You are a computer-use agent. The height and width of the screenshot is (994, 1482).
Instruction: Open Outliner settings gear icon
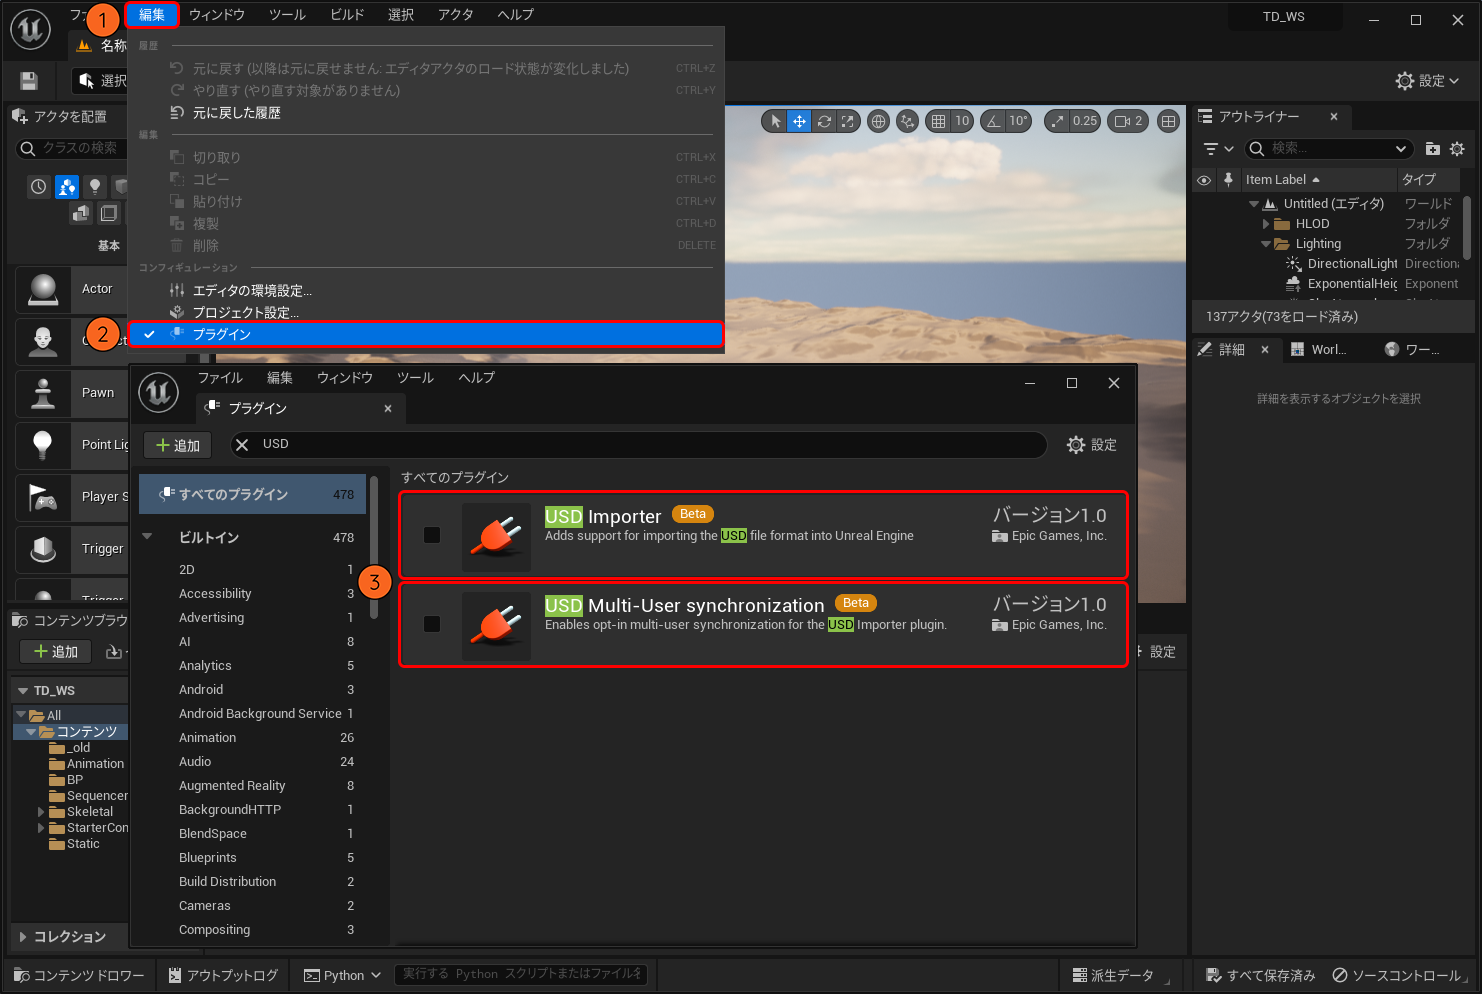coord(1457,149)
